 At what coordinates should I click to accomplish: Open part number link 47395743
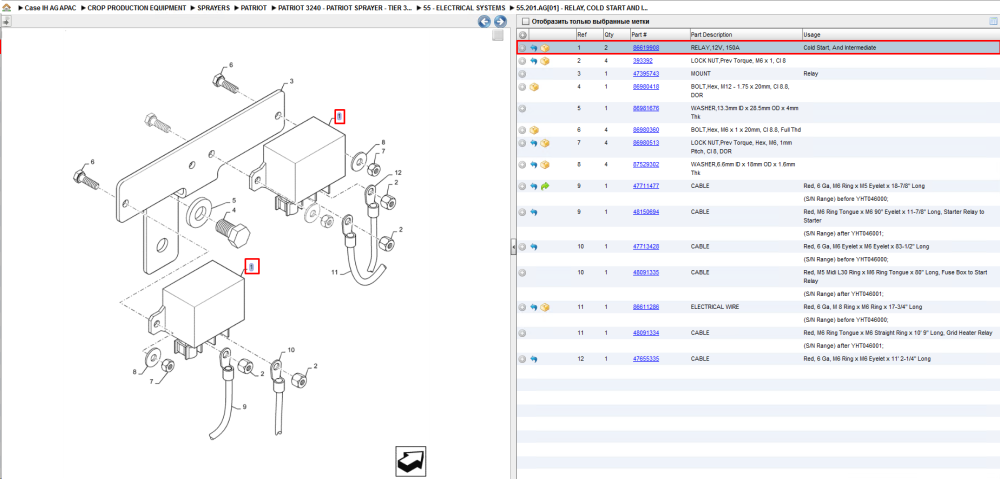click(x=645, y=74)
